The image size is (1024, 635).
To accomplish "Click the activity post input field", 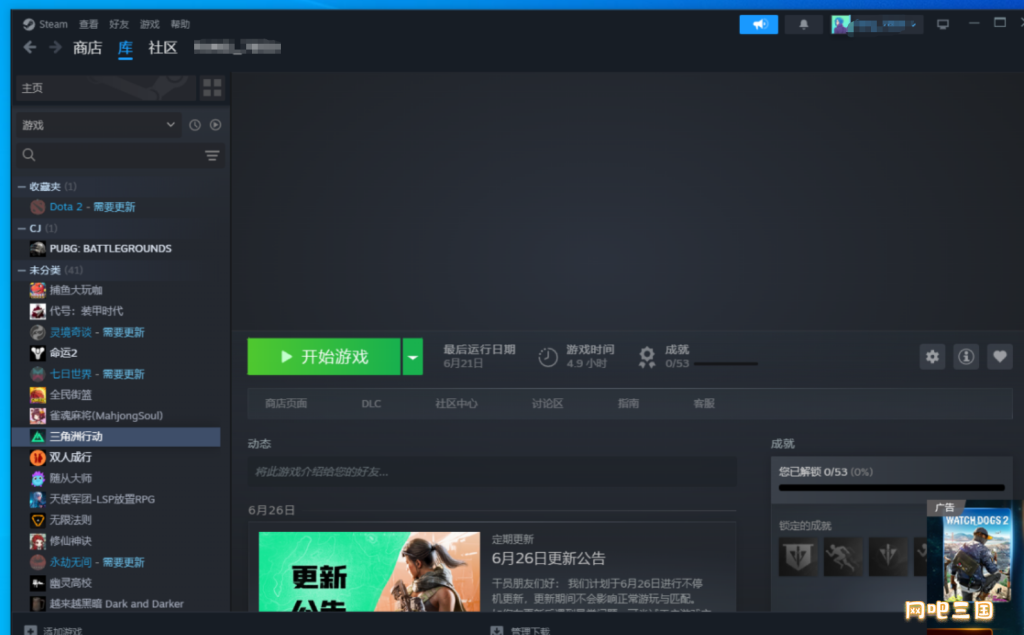I will coord(492,472).
